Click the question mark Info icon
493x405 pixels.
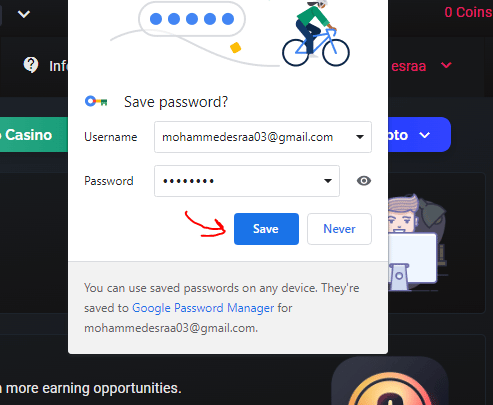[x=31, y=65]
